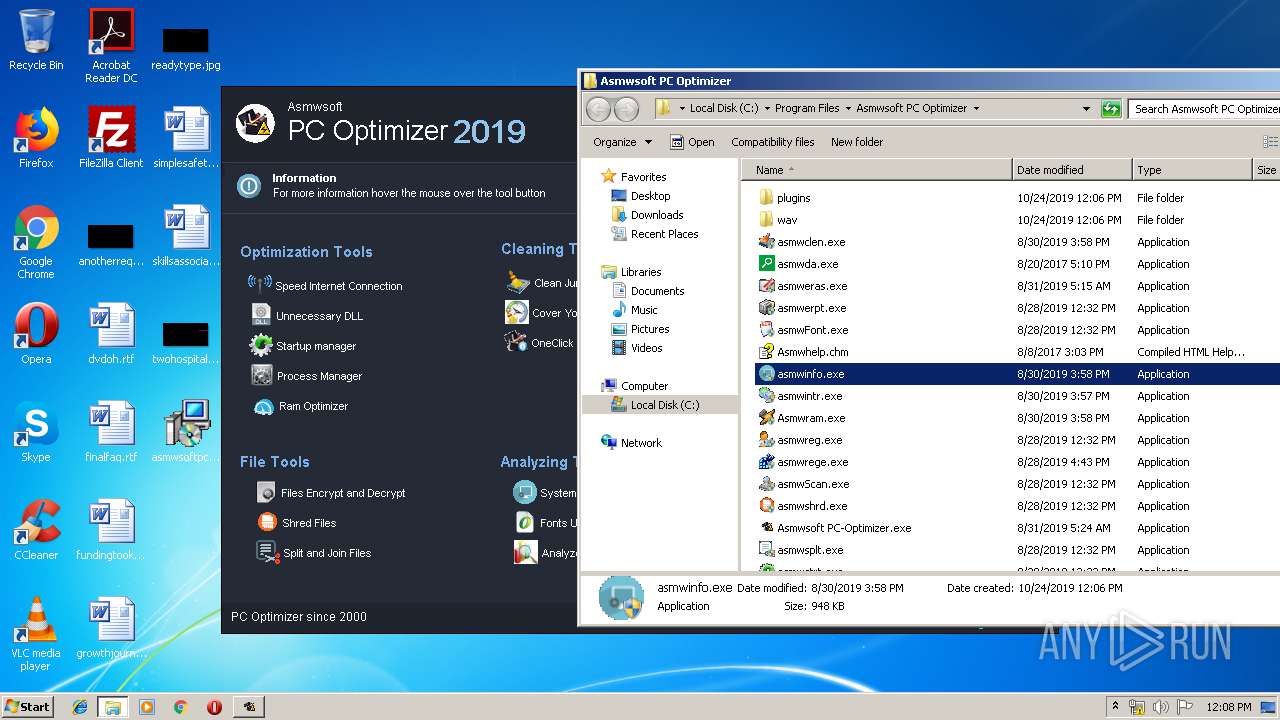Open the Clean Junk tool icon
The height and width of the screenshot is (720, 1280).
pos(517,282)
